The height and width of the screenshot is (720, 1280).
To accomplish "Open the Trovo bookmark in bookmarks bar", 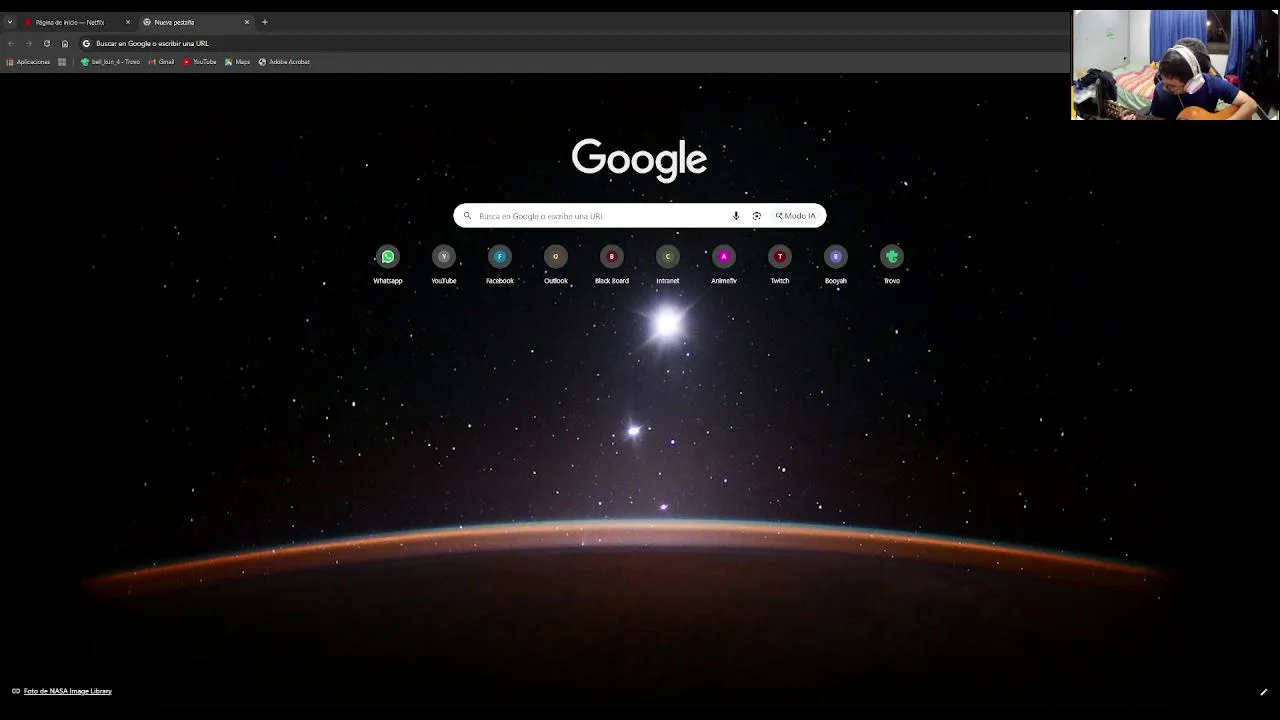I will pyautogui.click(x=110, y=62).
